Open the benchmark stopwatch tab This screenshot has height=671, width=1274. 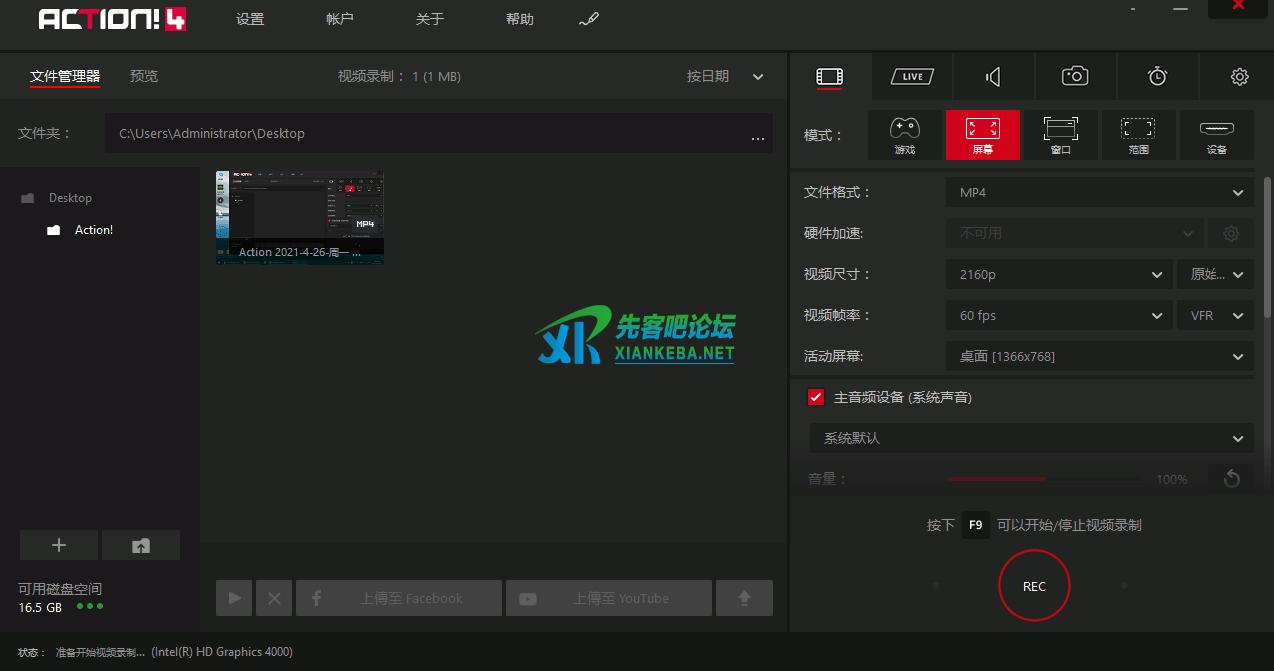pyautogui.click(x=1157, y=77)
